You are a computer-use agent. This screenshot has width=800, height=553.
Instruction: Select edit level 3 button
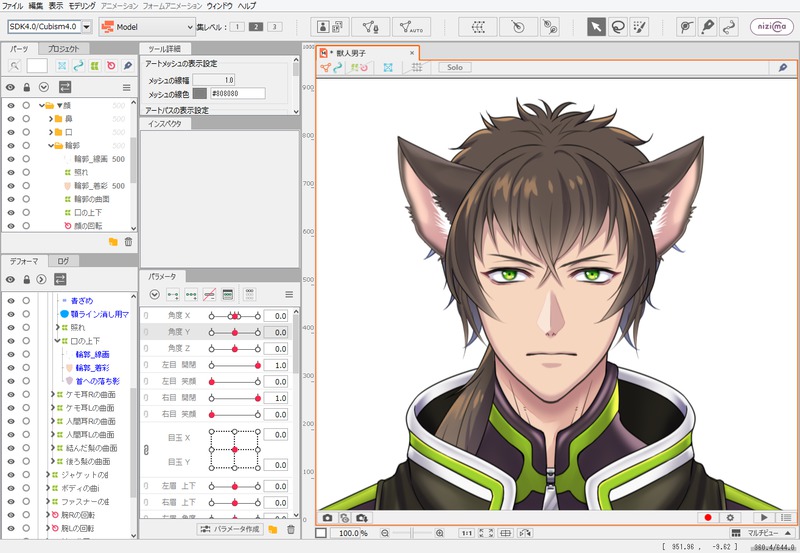[274, 27]
